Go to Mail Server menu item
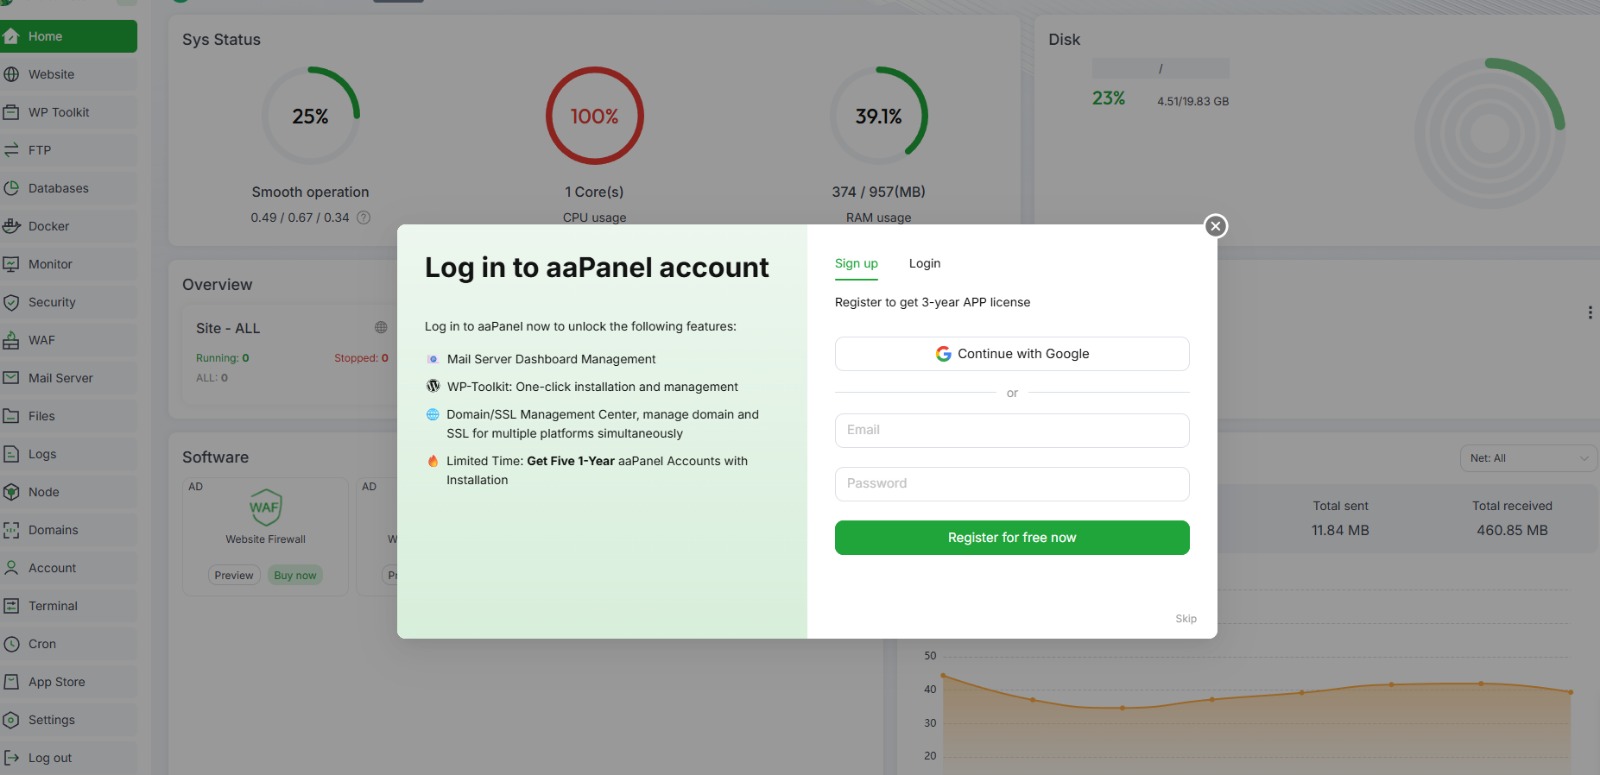Image resolution: width=1600 pixels, height=775 pixels. coord(68,378)
